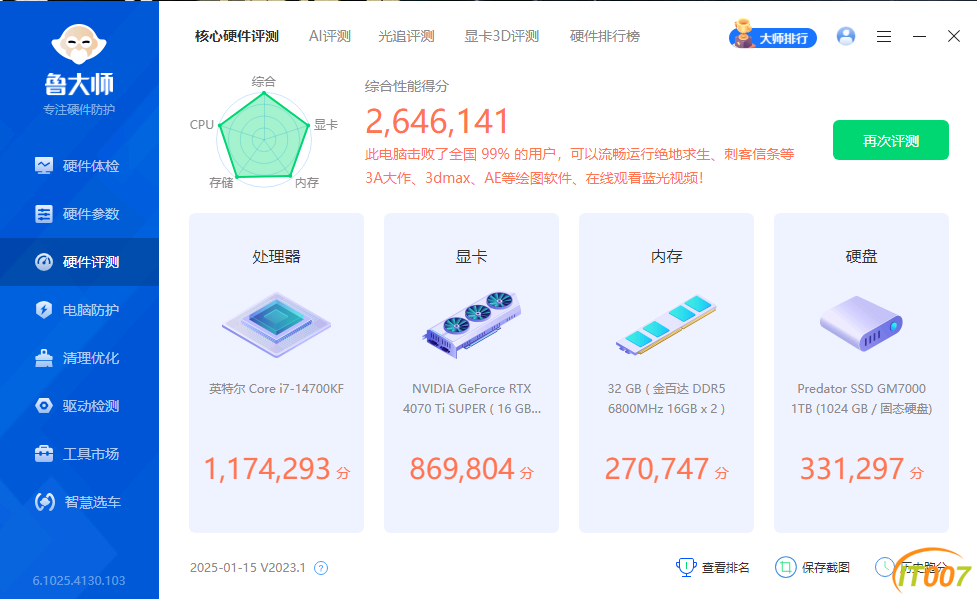Click the graphics card illustration

coord(472,325)
